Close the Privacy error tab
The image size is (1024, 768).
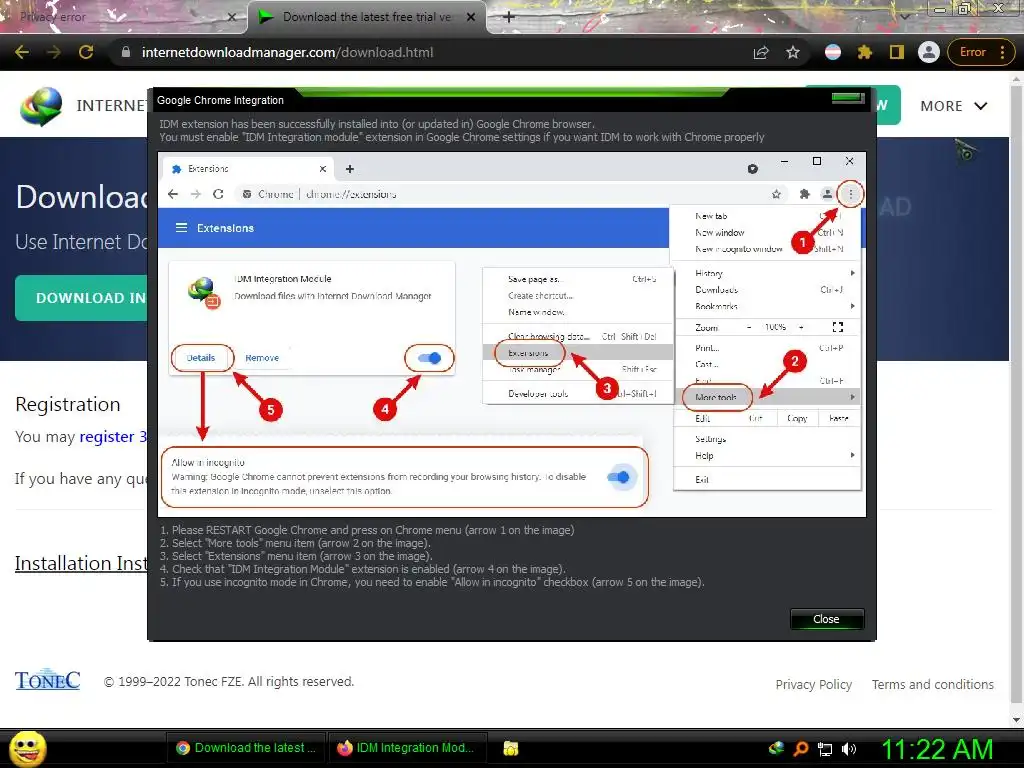[231, 18]
